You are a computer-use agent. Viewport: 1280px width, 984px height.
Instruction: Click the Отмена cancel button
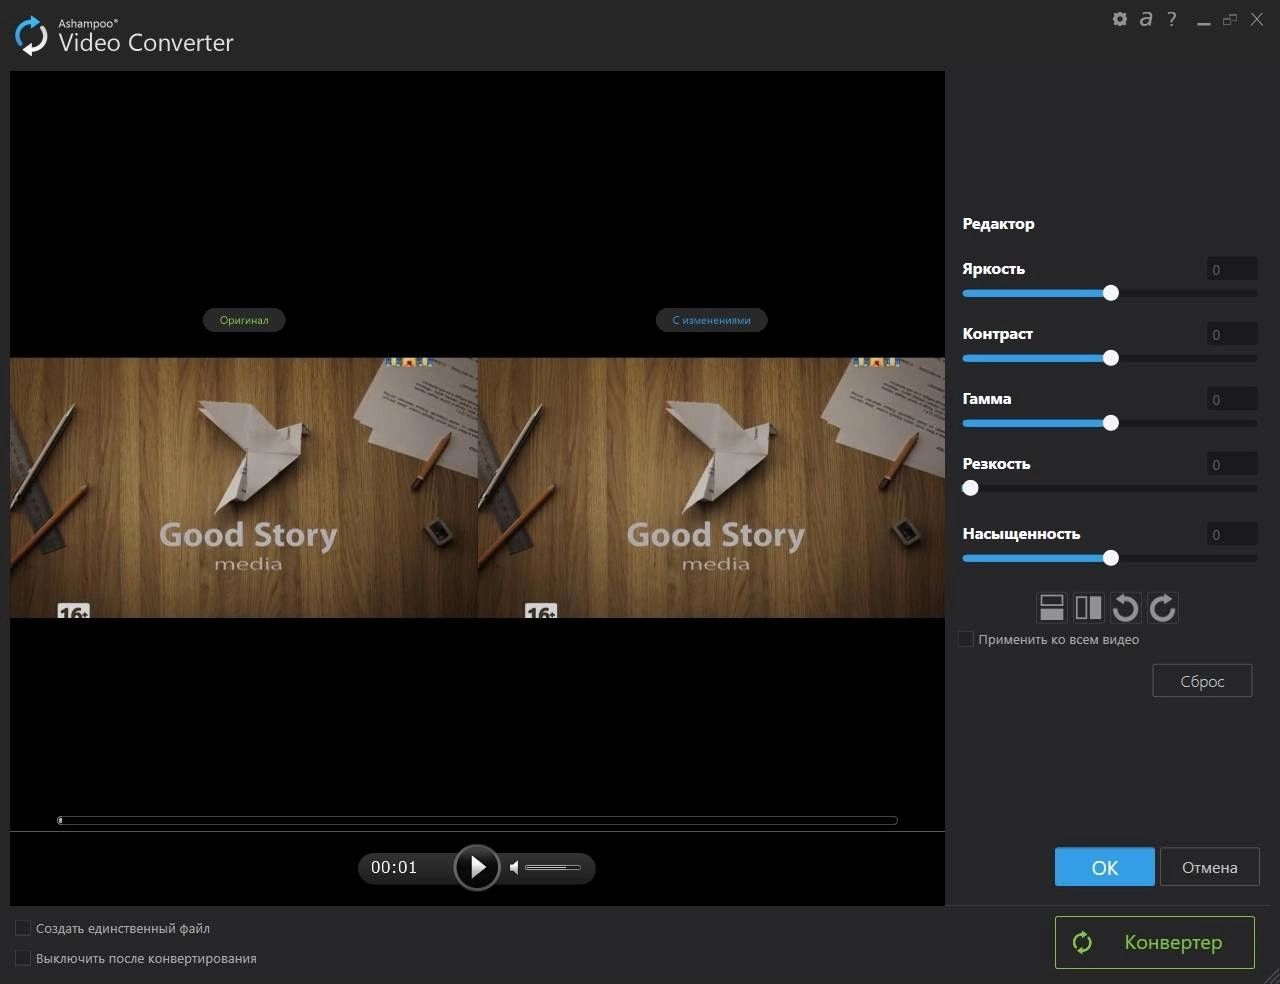click(x=1209, y=867)
